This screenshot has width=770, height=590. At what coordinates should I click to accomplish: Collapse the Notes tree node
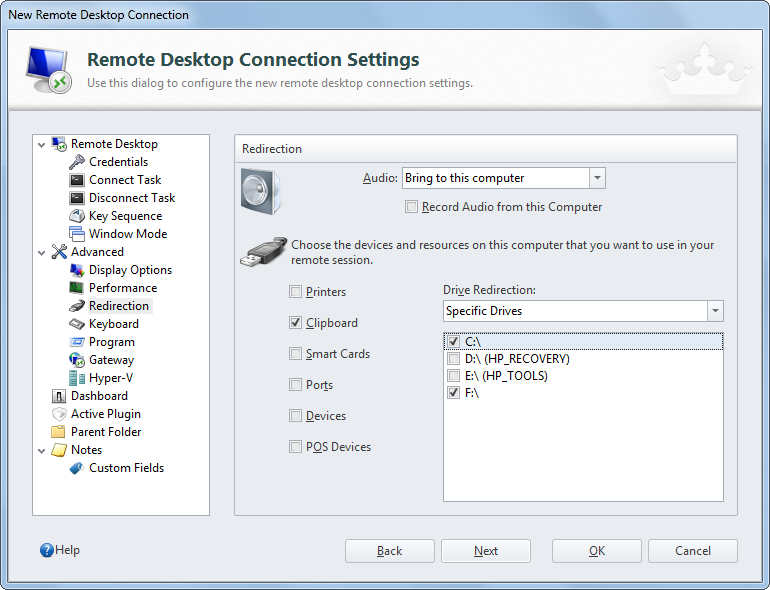(42, 450)
